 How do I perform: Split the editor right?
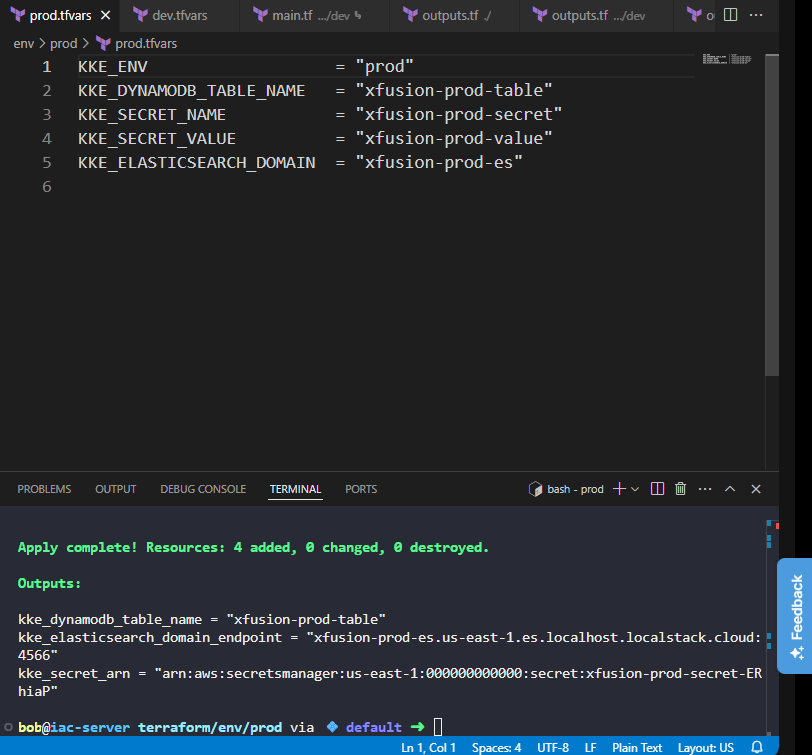point(730,15)
